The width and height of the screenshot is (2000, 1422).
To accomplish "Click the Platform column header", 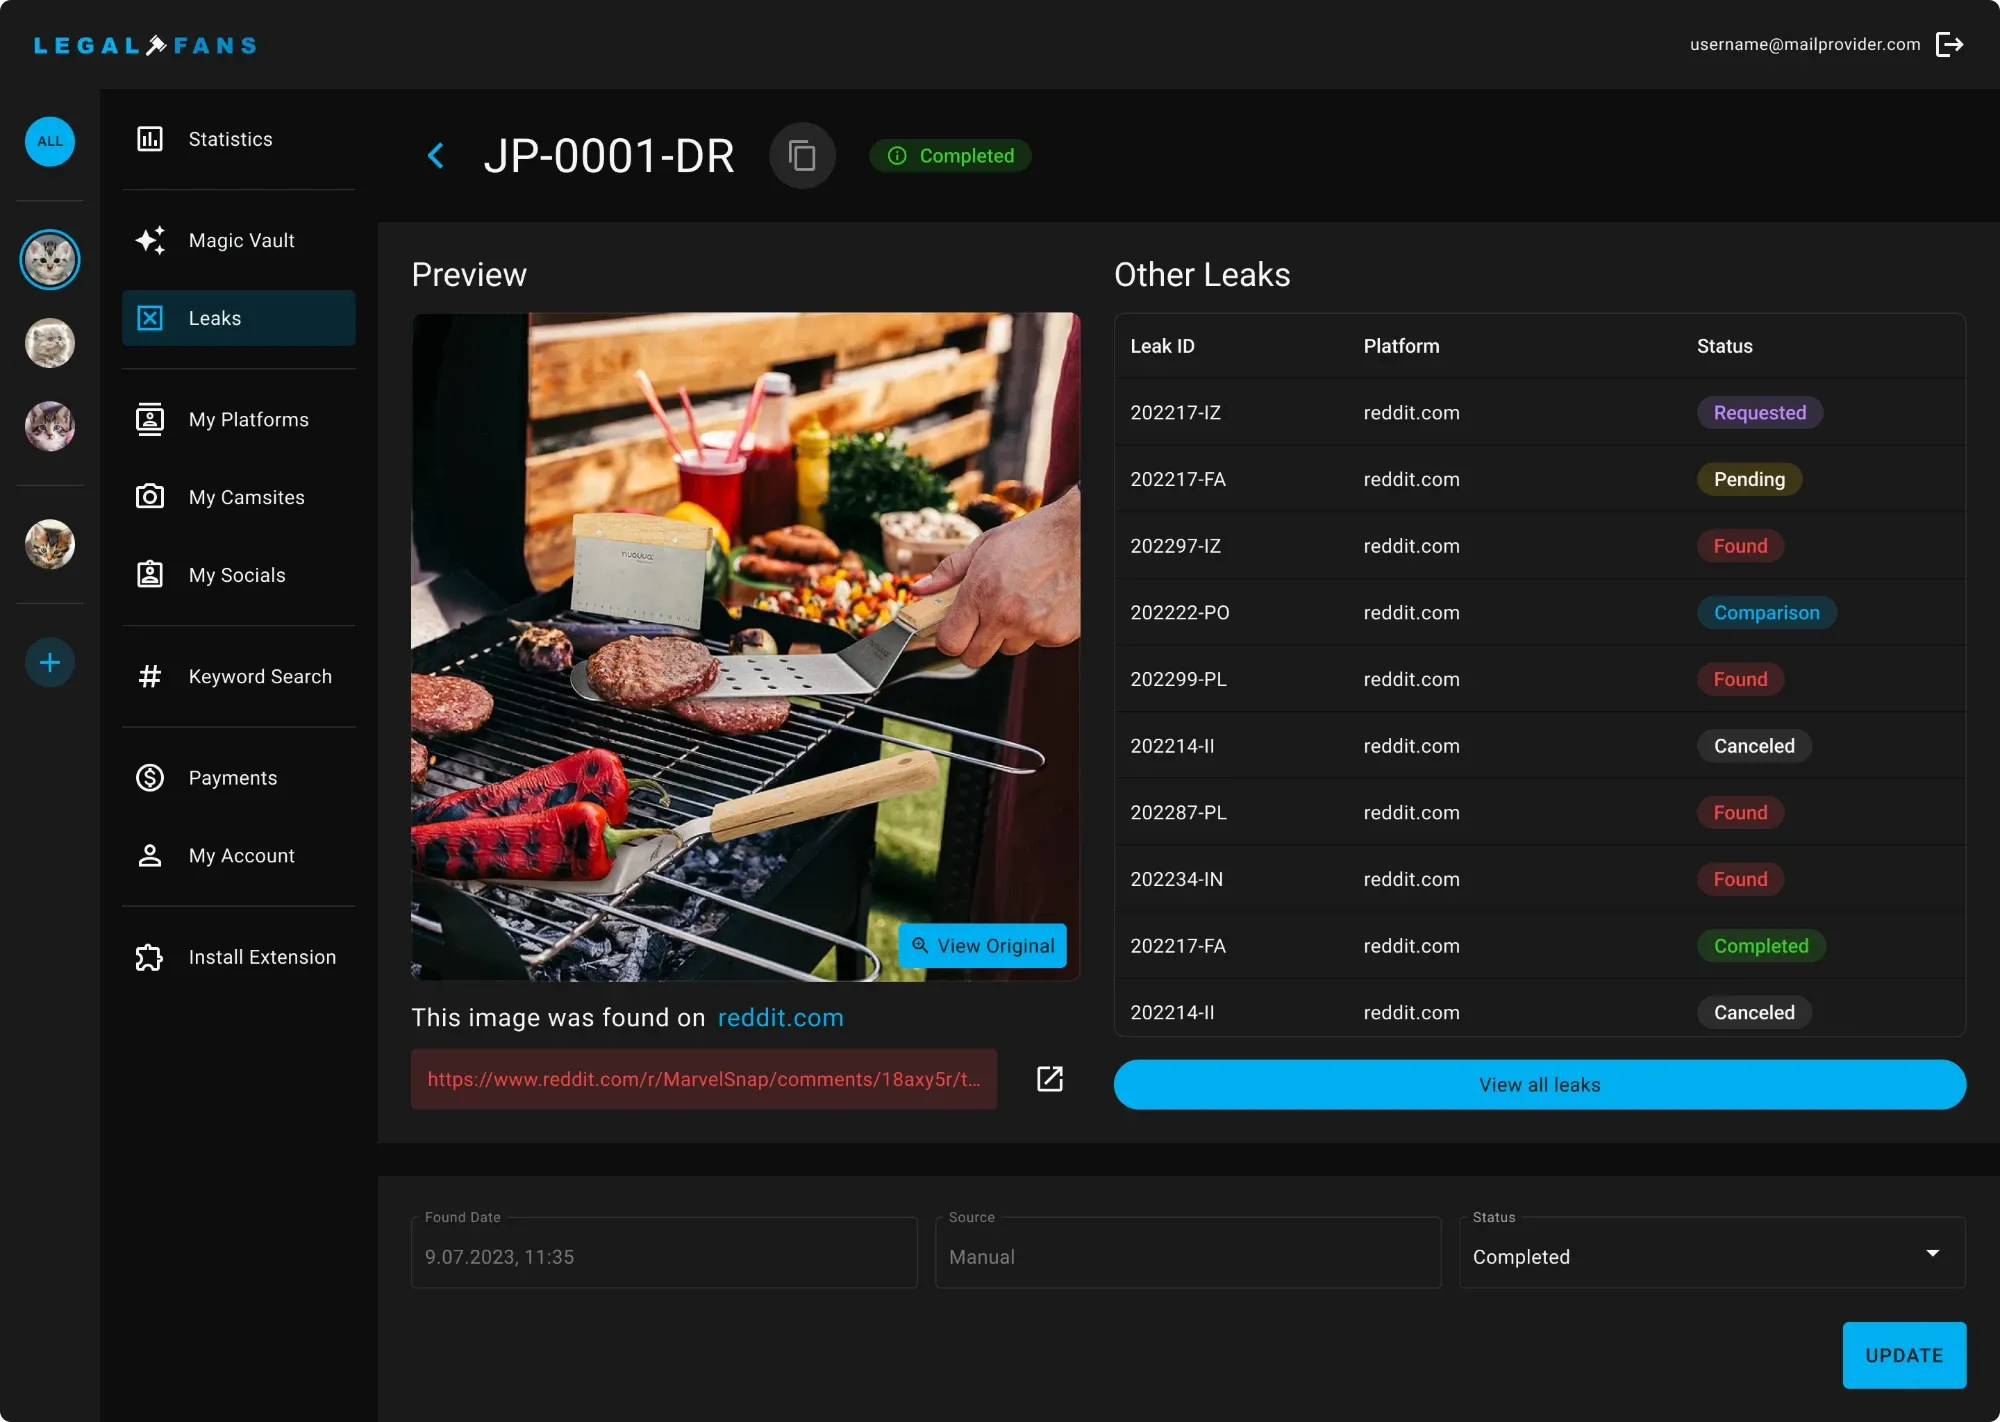I will point(1401,346).
